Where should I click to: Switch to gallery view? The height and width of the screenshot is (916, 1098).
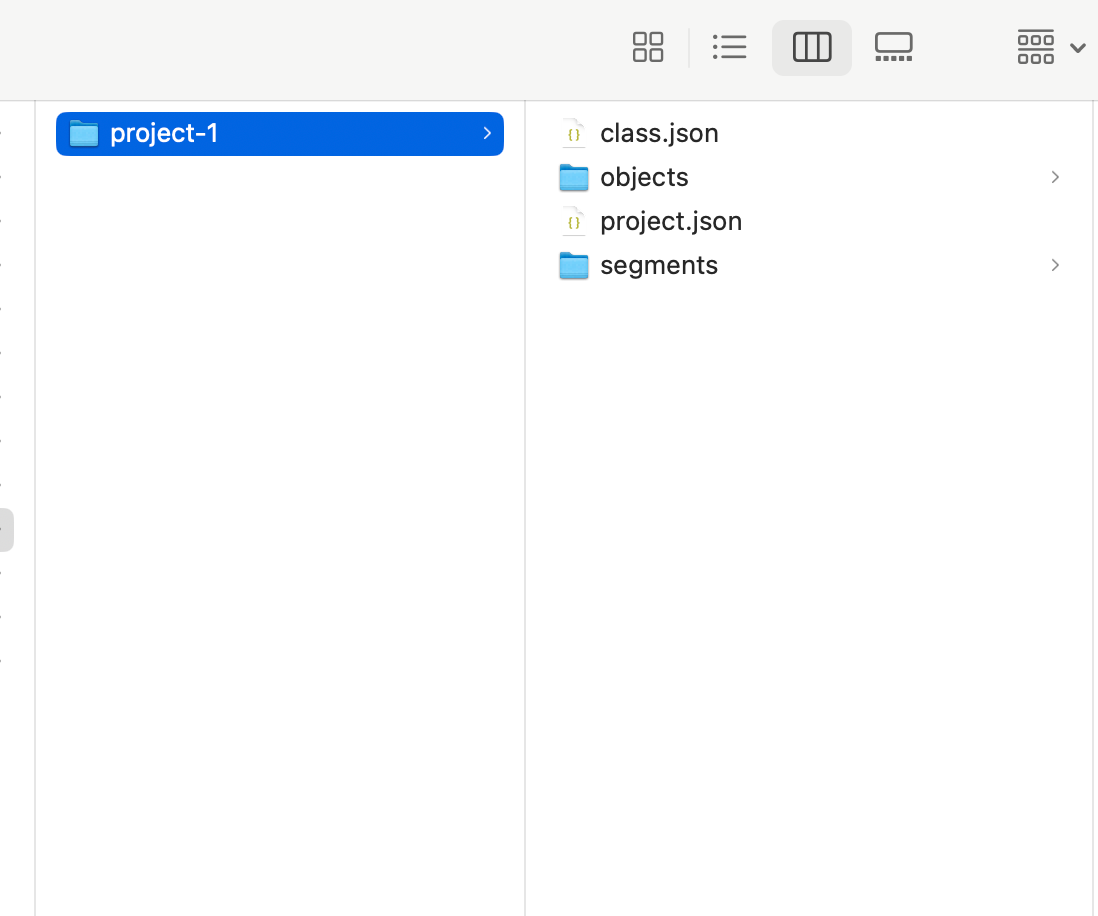pos(893,47)
